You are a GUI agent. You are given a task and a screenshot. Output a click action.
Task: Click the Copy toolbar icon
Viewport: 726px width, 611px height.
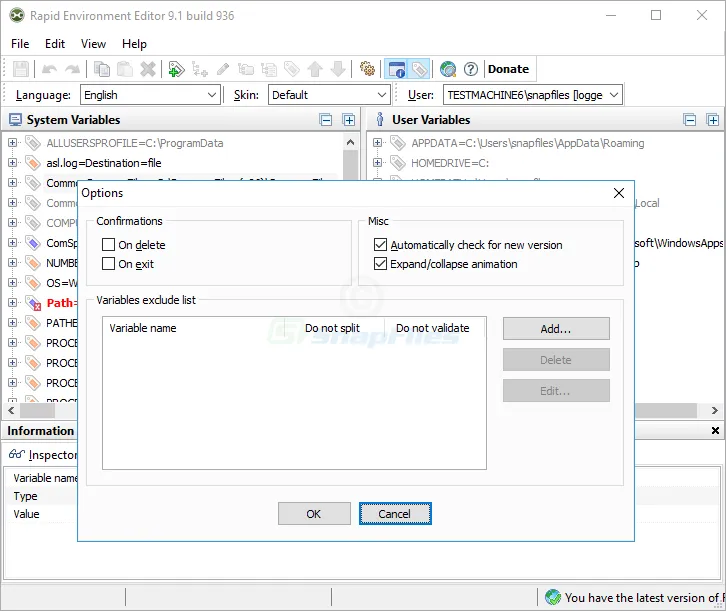(101, 69)
